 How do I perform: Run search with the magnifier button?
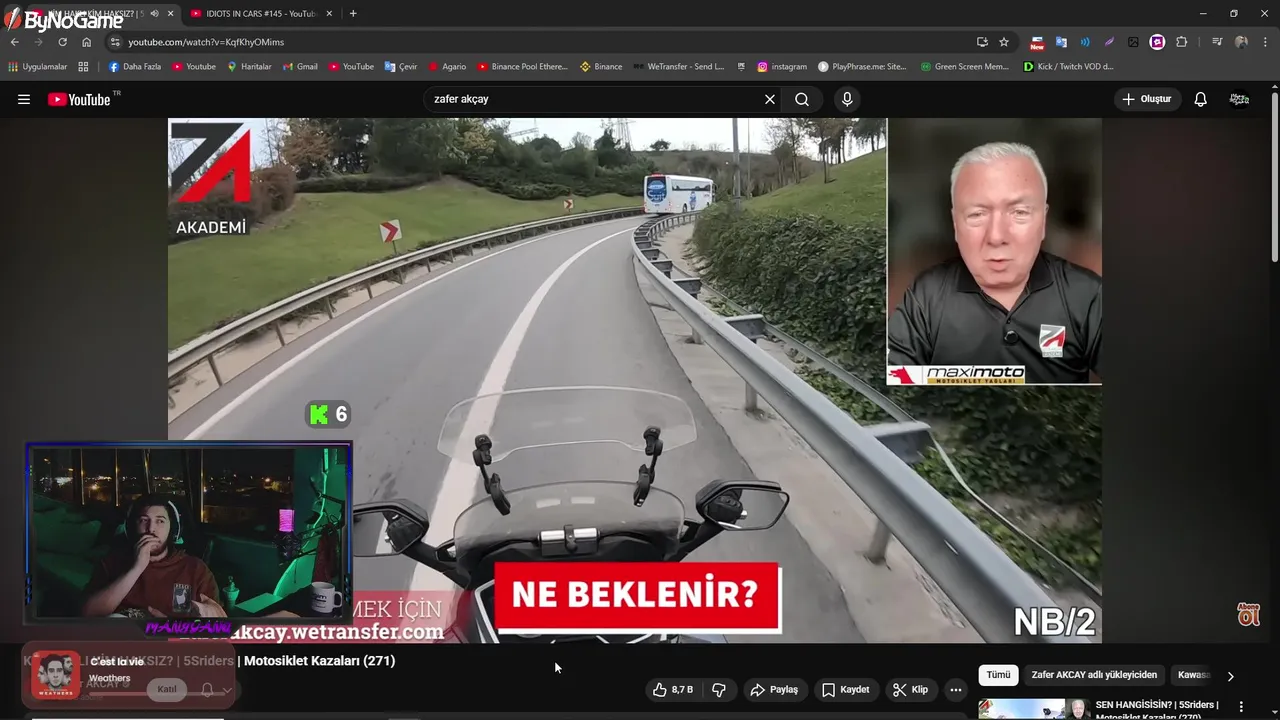(x=802, y=99)
